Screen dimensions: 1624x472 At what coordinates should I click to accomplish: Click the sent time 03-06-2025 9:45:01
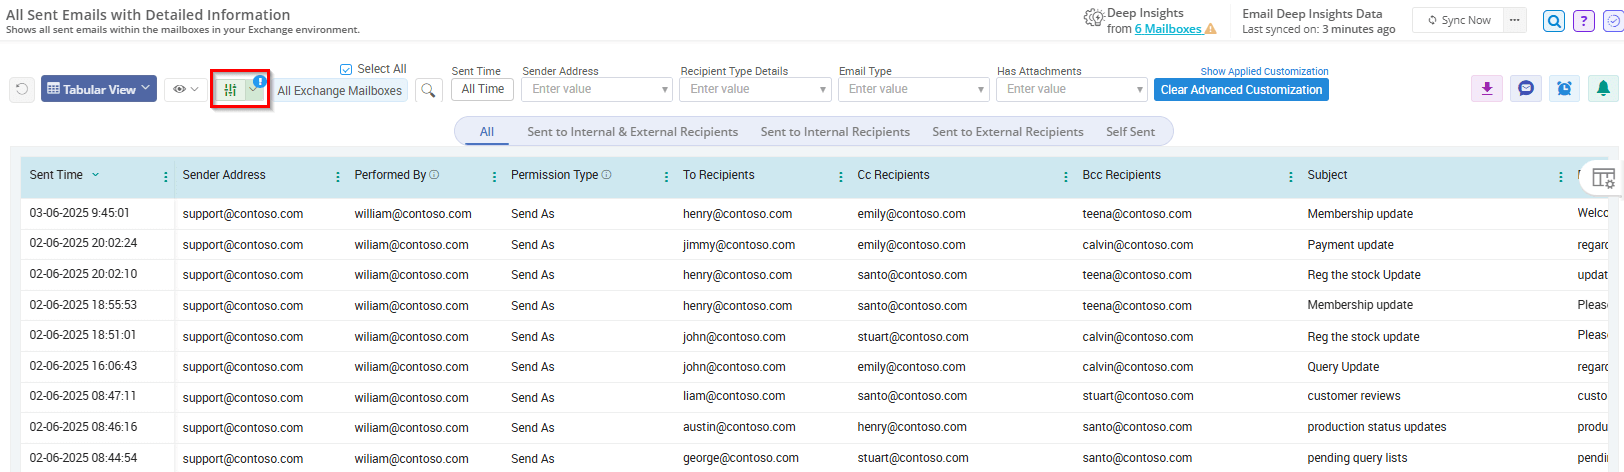tap(79, 213)
